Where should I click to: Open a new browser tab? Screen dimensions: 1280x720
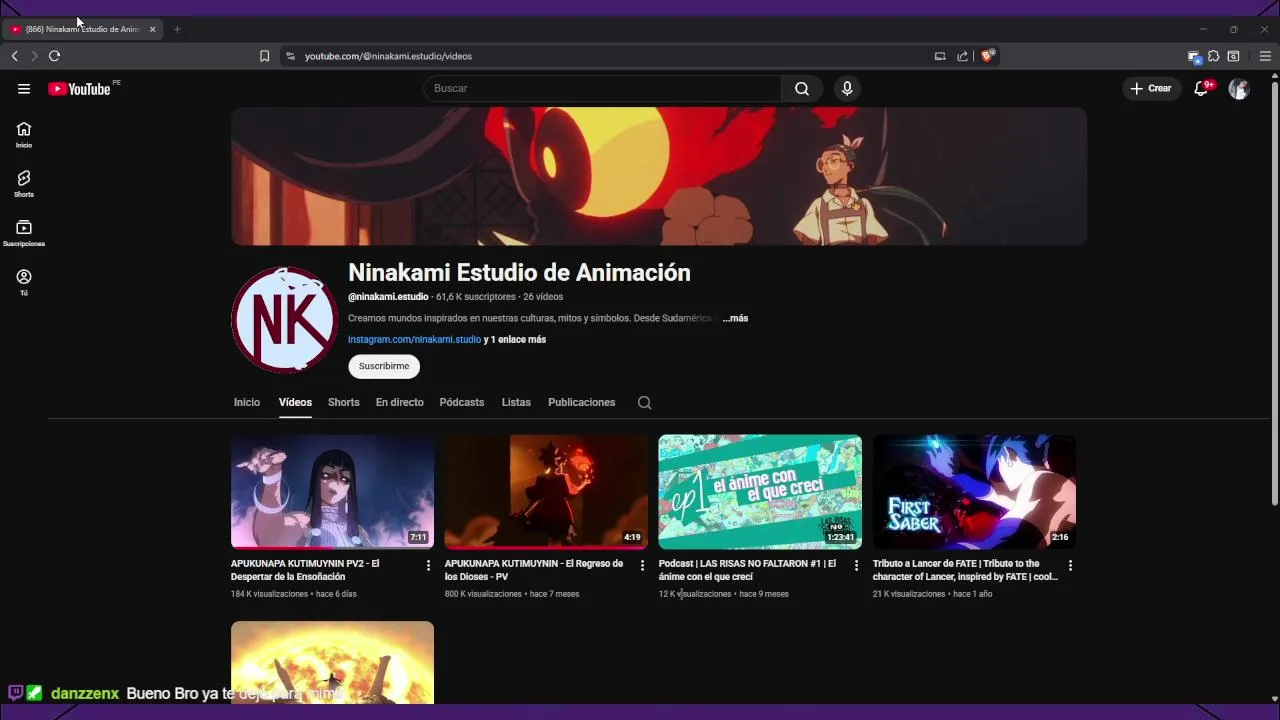click(x=177, y=29)
